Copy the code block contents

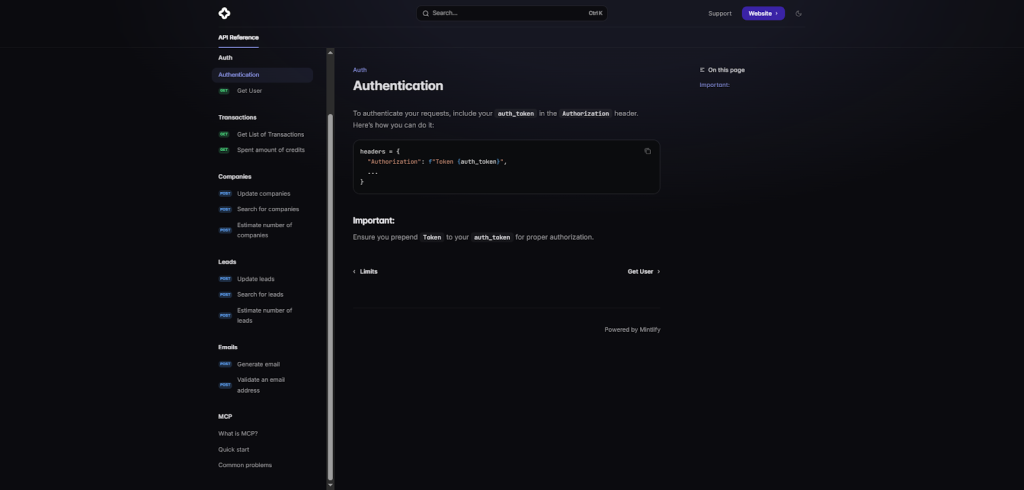(647, 151)
